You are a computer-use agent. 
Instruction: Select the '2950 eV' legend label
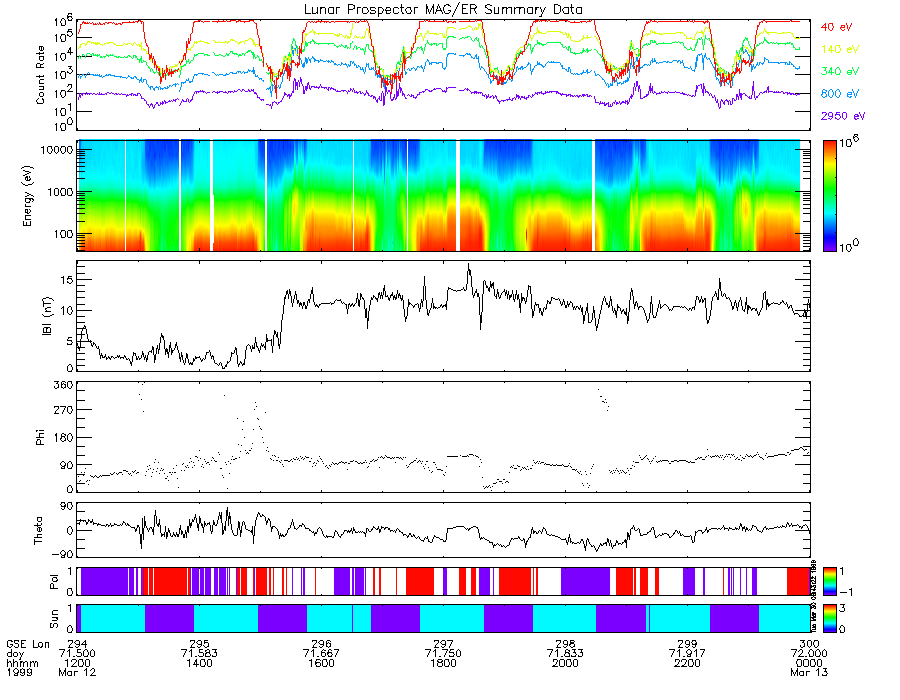click(843, 116)
